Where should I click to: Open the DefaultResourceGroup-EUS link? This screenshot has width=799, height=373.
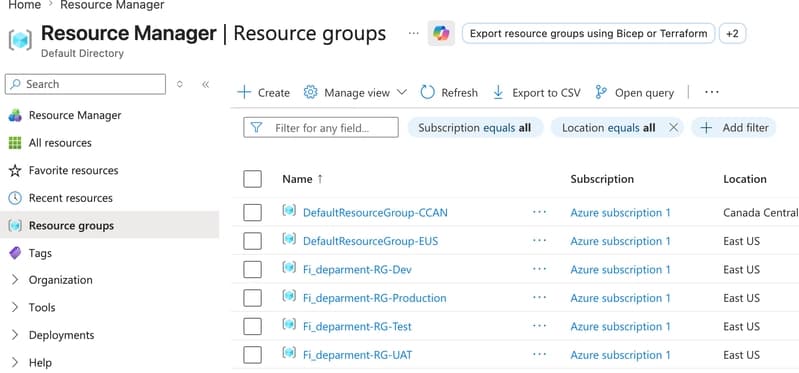[370, 242]
